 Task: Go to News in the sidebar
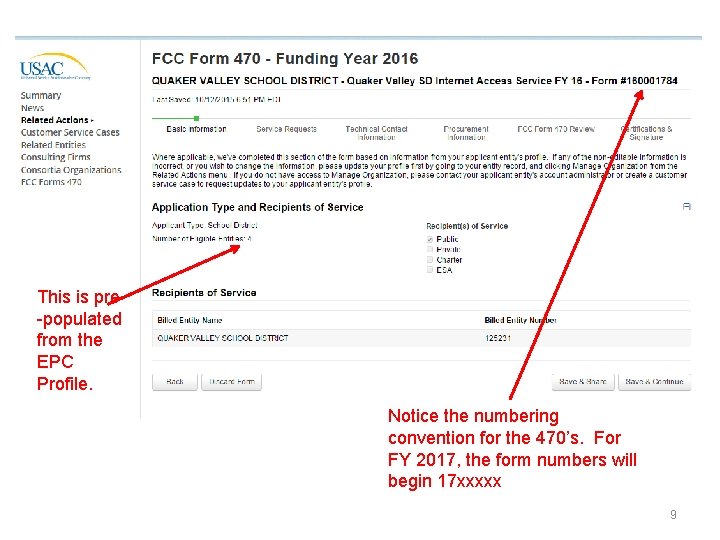tap(32, 108)
